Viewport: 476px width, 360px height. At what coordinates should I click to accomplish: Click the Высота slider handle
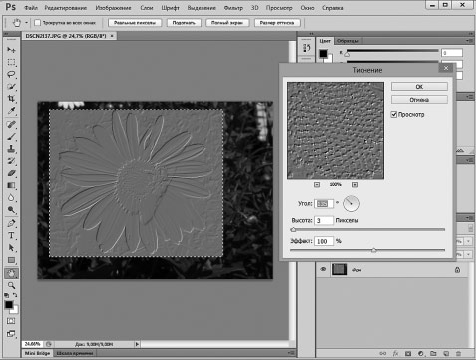tap(293, 229)
